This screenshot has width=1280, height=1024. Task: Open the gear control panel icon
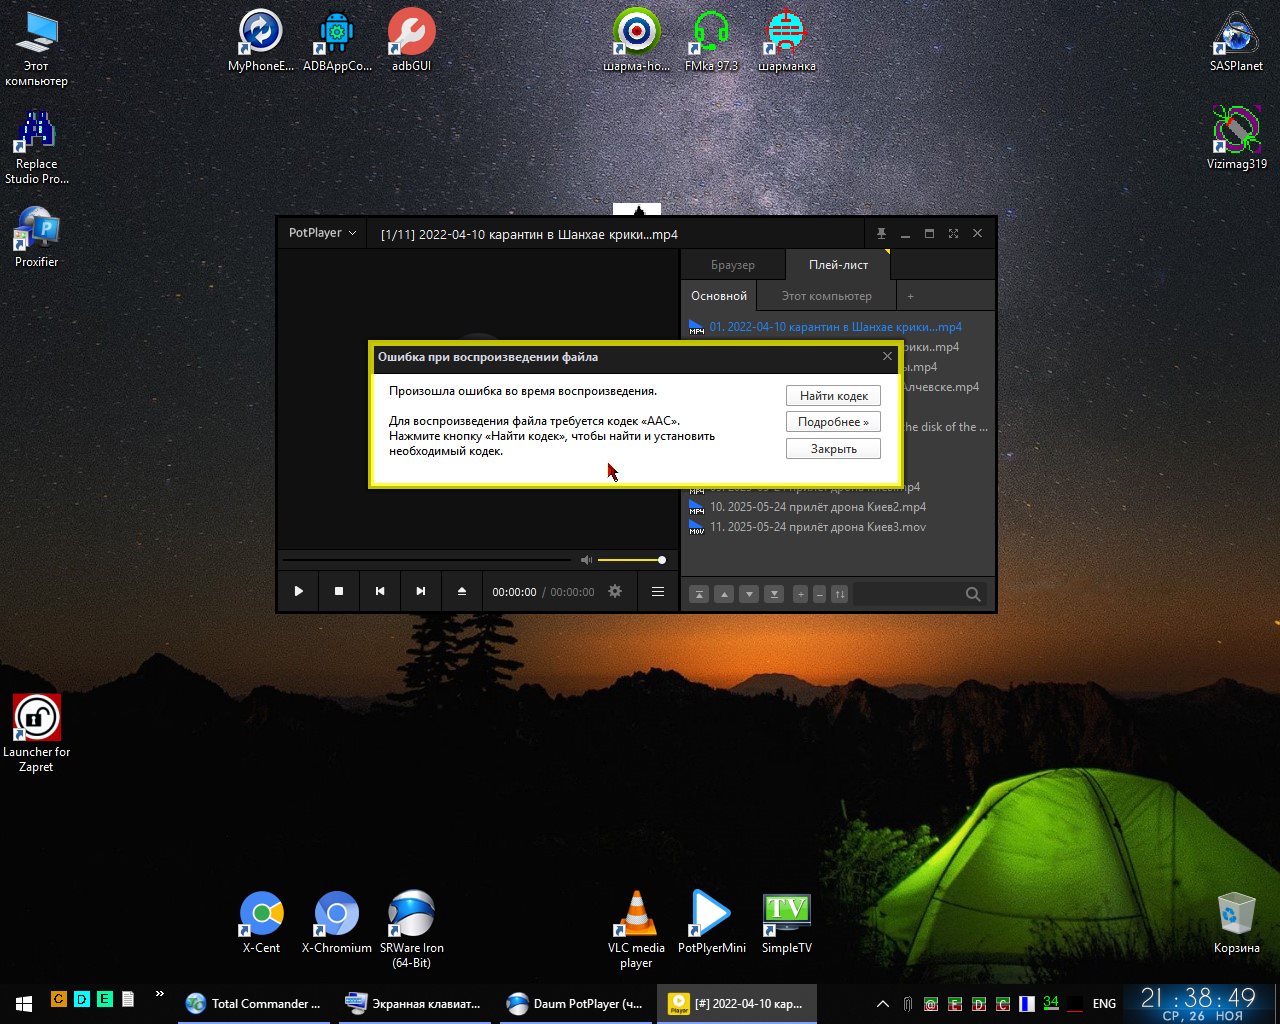pos(615,591)
